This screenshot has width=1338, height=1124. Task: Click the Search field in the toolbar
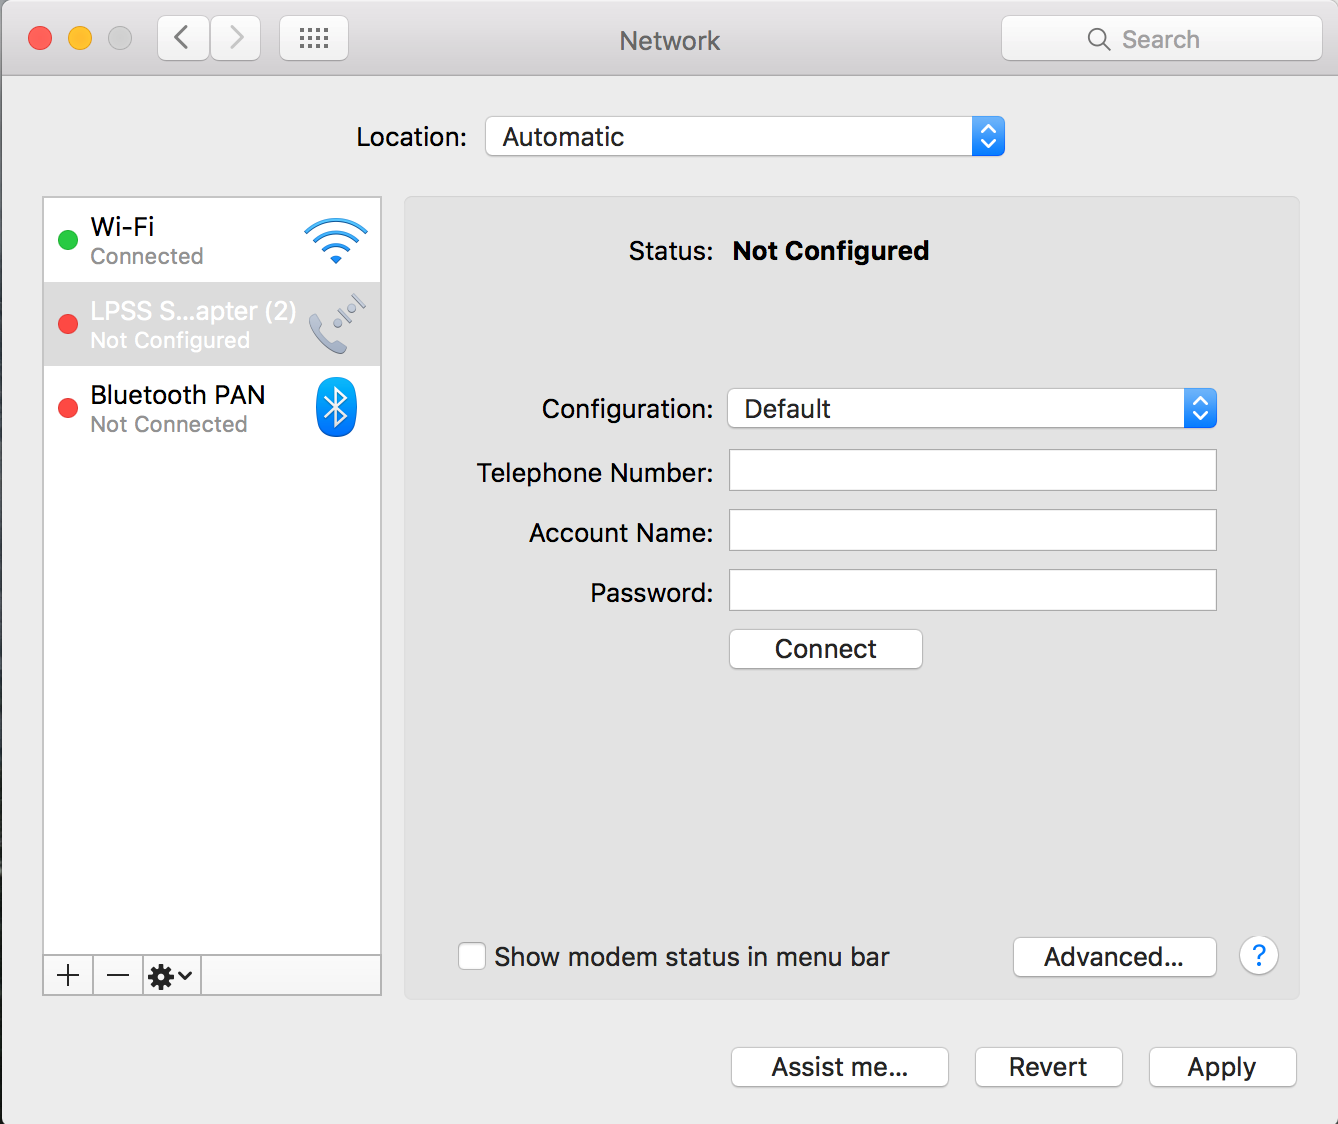point(1160,38)
